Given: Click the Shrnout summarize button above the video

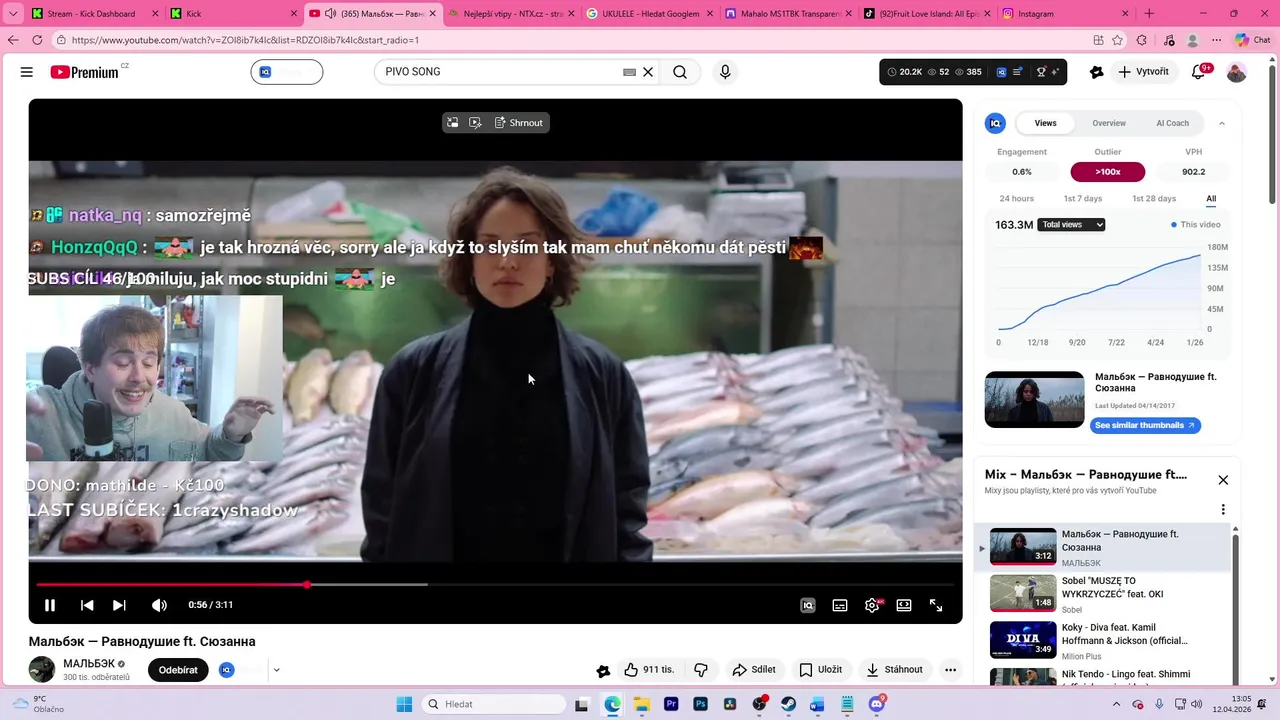Looking at the screenshot, I should pos(519,123).
